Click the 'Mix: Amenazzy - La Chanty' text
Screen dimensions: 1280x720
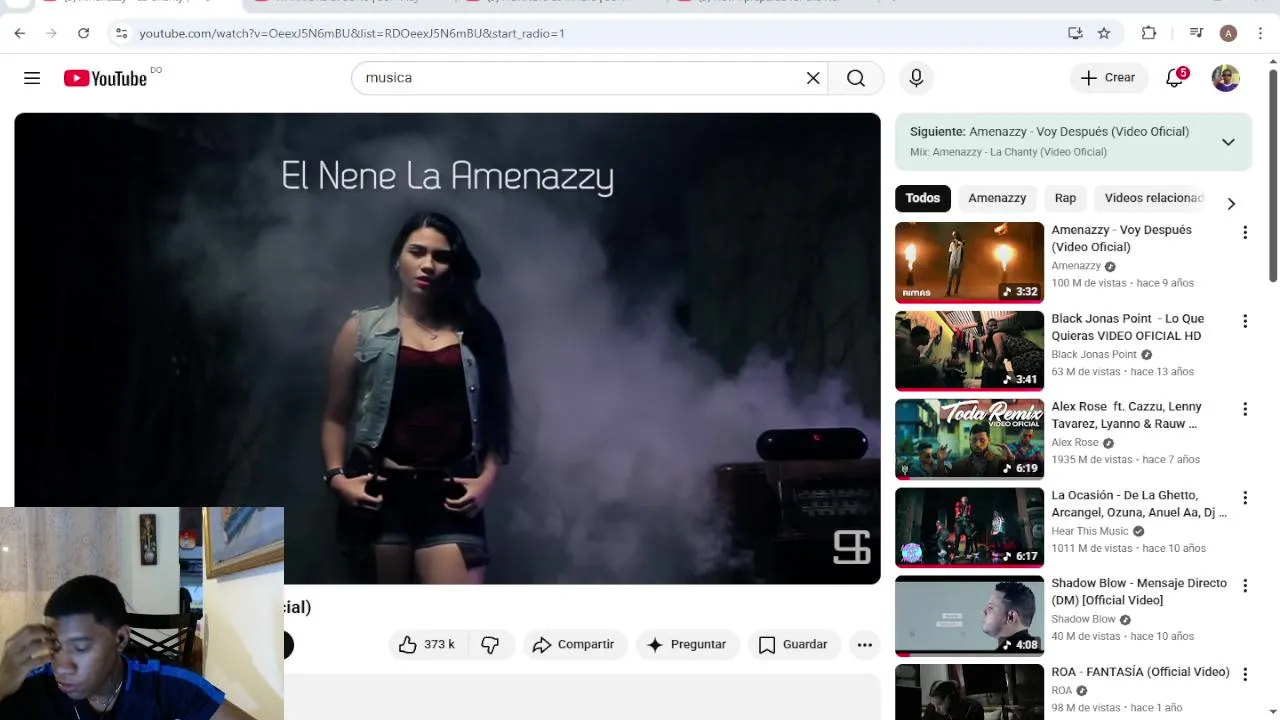click(1008, 152)
